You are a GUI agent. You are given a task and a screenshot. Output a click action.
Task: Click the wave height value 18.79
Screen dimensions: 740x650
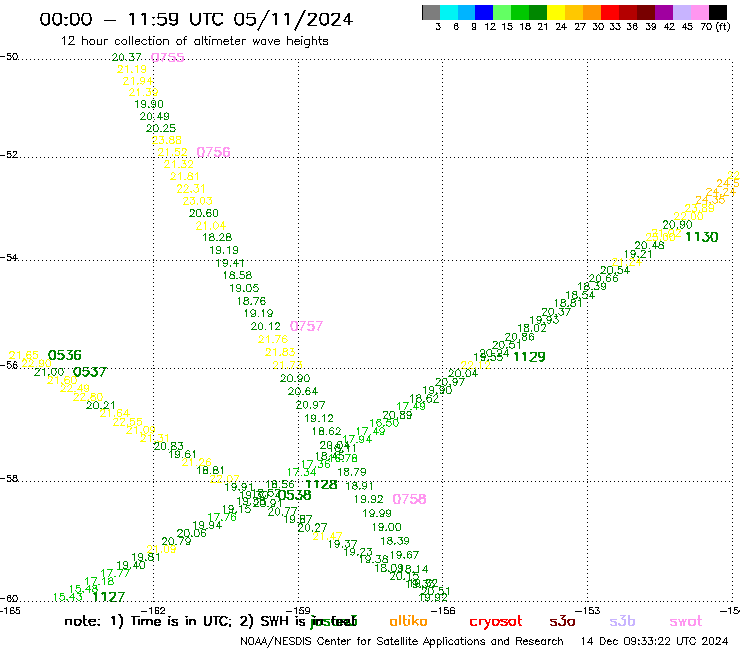click(352, 472)
